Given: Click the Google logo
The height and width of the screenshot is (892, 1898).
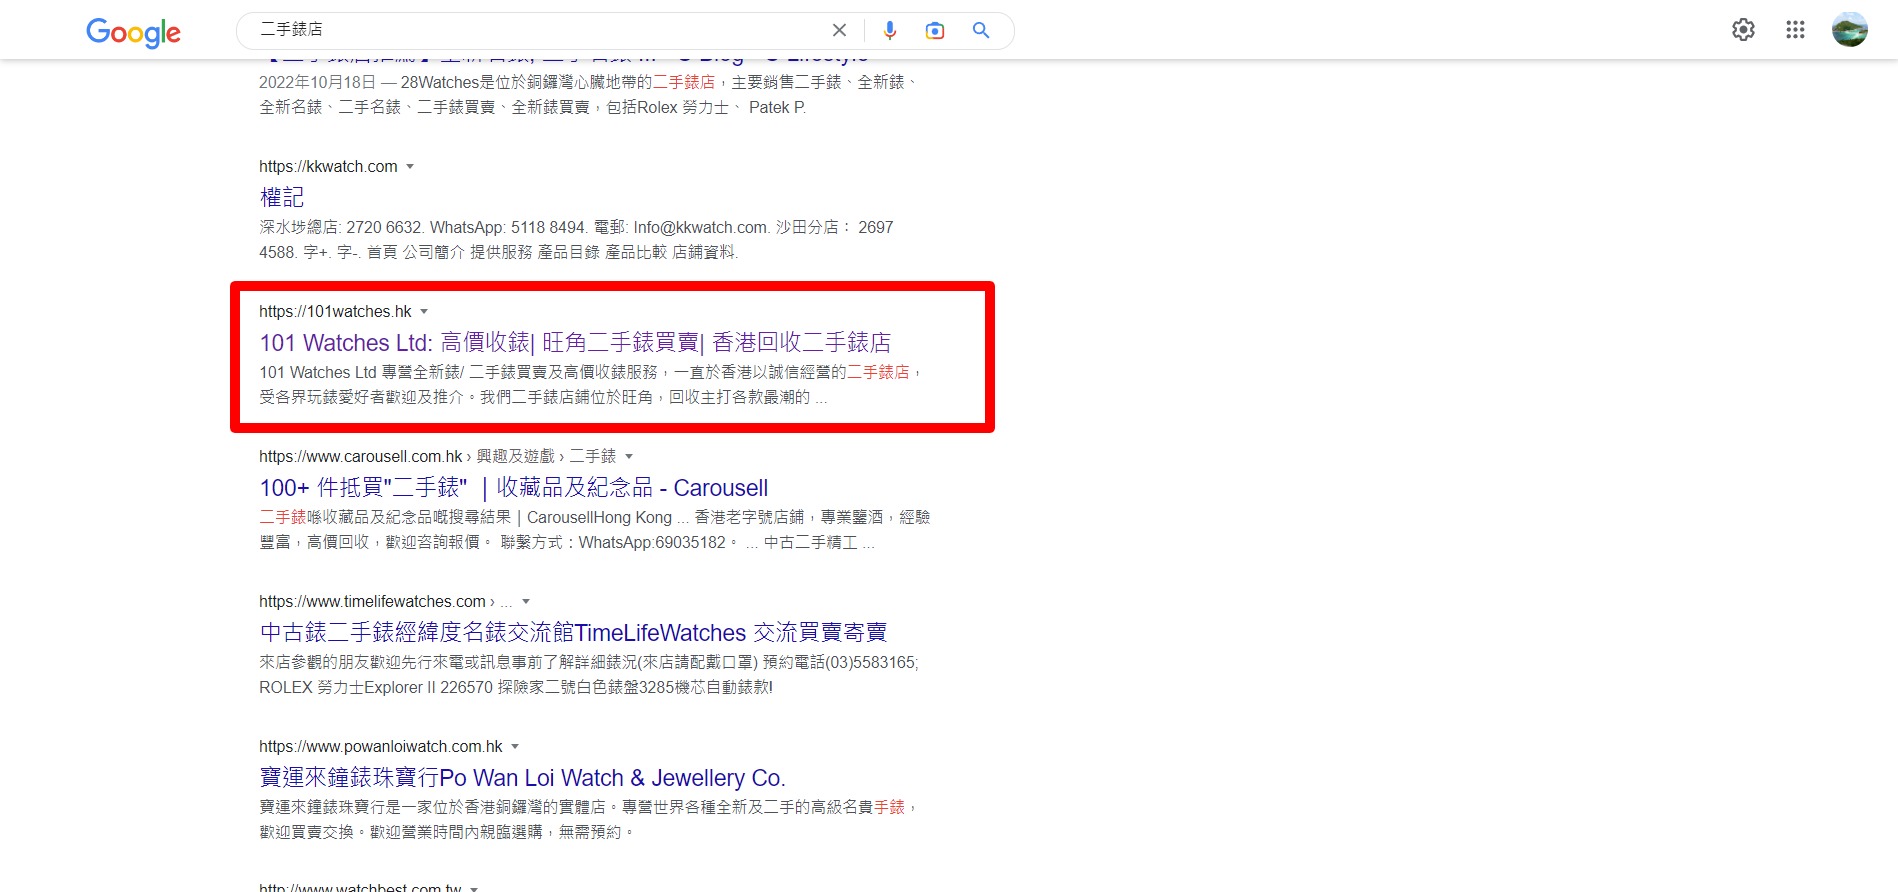Looking at the screenshot, I should point(133,32).
